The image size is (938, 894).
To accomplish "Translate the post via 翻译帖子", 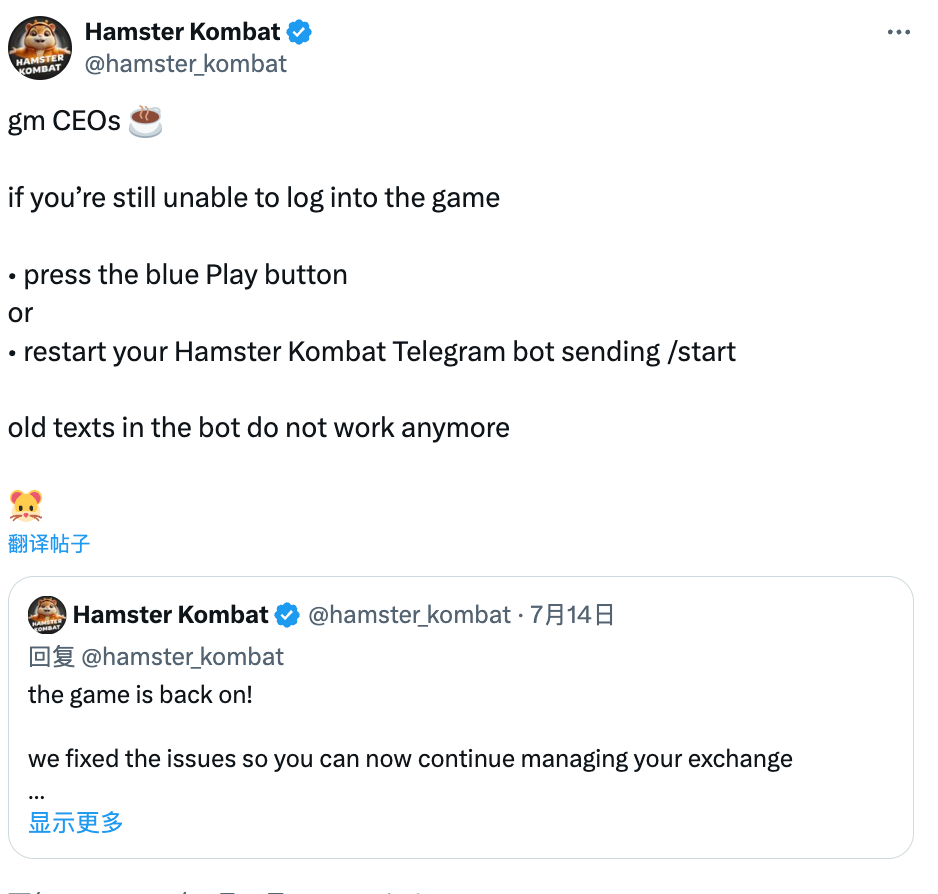I will pos(49,544).
